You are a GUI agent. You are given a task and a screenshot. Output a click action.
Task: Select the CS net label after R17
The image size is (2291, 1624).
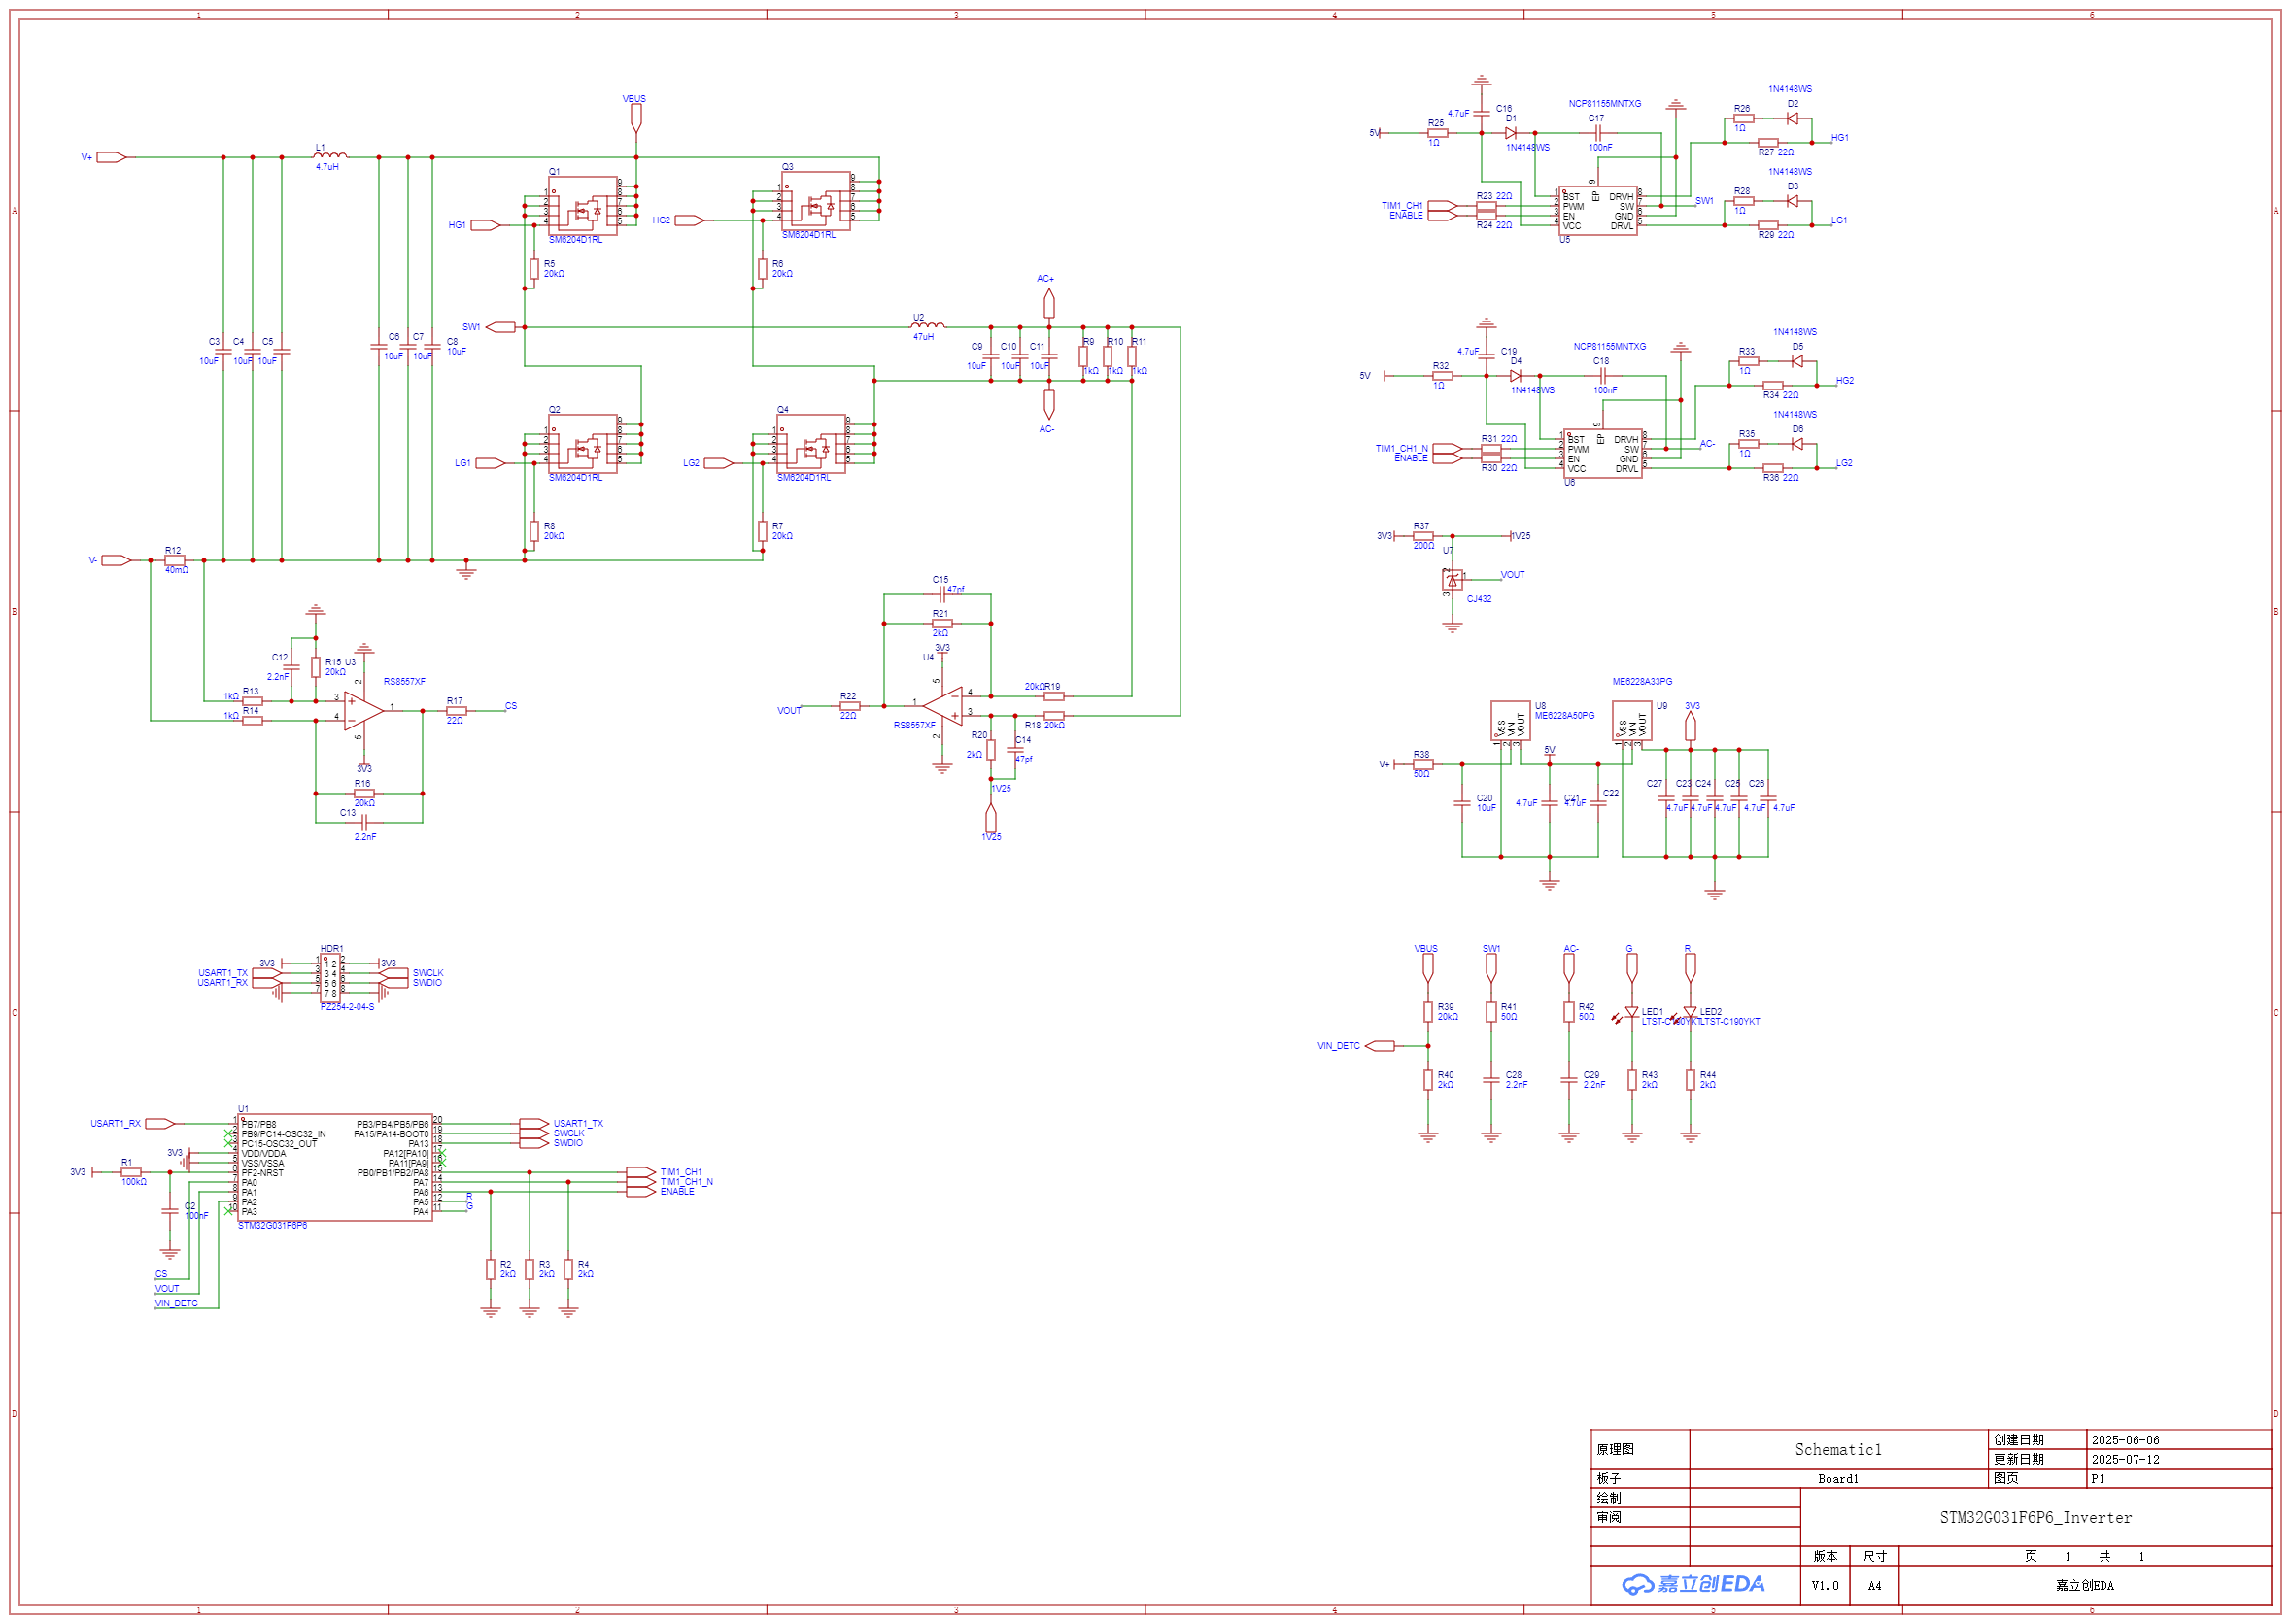pos(510,705)
